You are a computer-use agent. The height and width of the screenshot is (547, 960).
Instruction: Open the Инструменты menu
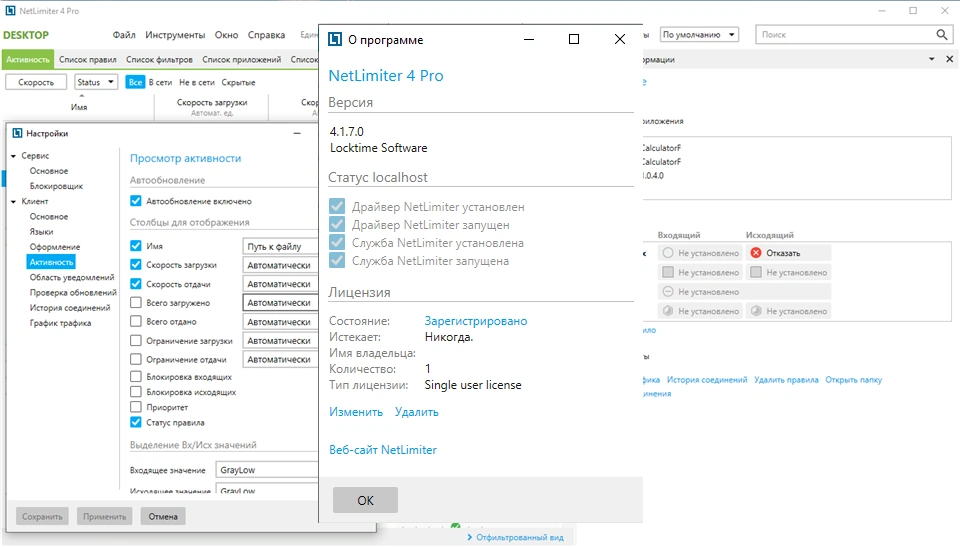click(x=175, y=35)
